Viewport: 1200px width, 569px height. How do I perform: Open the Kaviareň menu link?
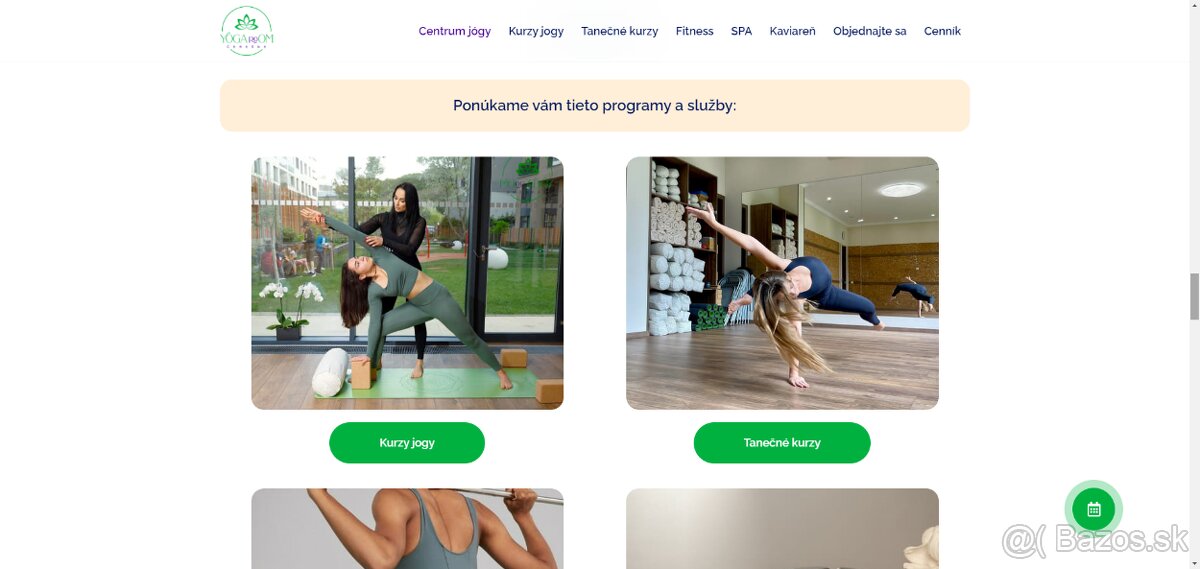tap(792, 31)
